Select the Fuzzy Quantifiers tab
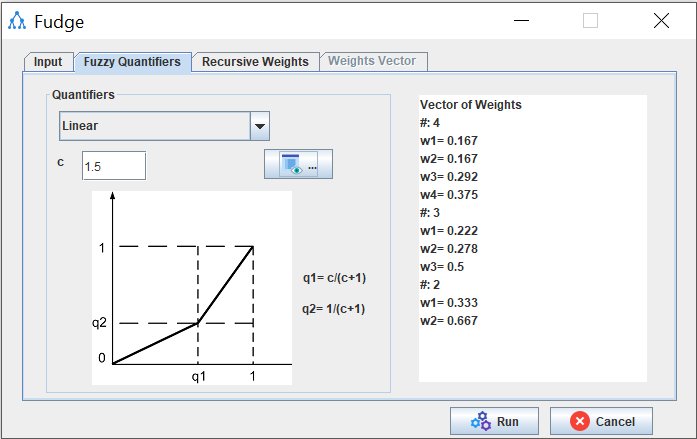Viewport: 697px width, 439px height. pos(132,62)
